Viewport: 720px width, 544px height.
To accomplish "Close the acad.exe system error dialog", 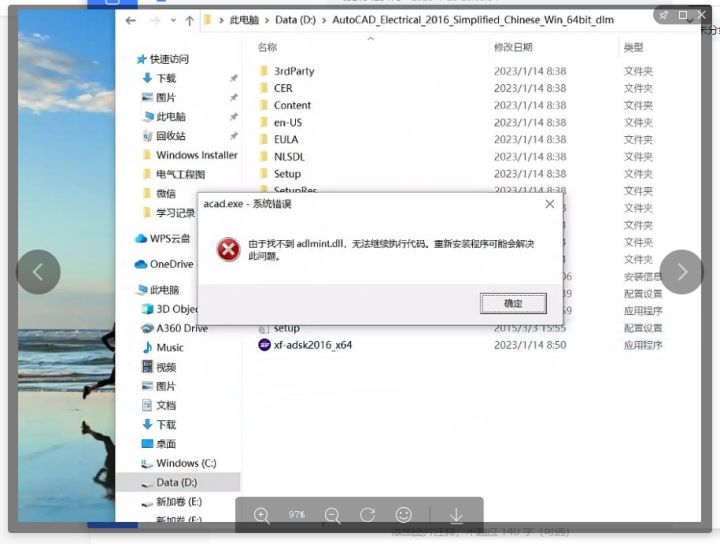I will point(549,204).
